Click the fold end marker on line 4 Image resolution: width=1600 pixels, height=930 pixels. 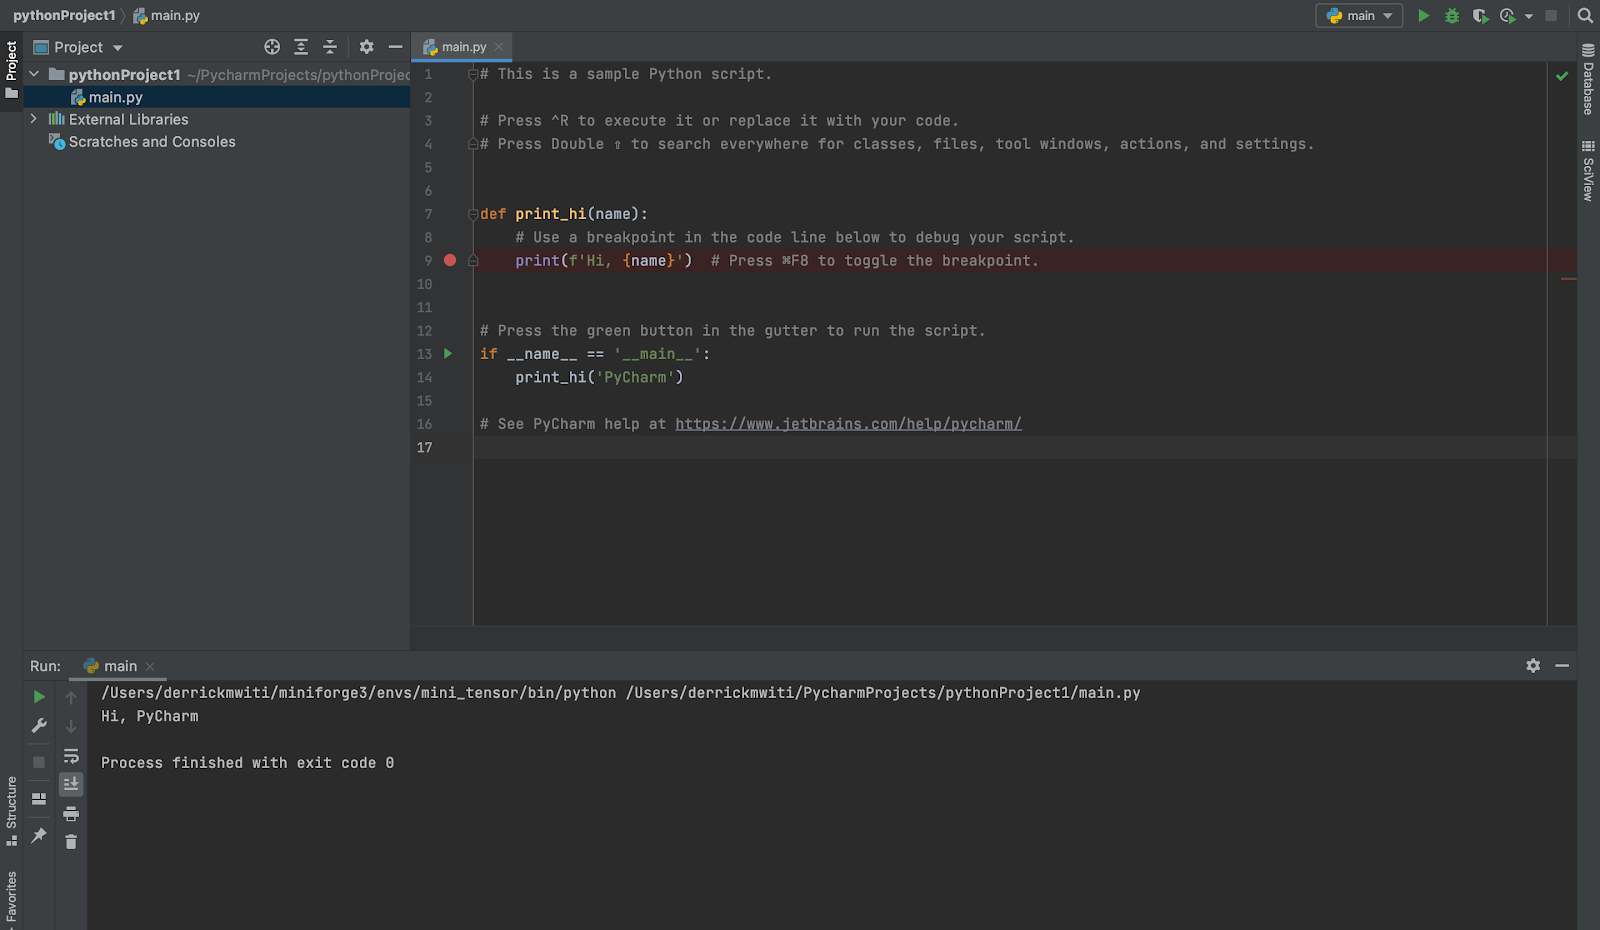pos(473,144)
